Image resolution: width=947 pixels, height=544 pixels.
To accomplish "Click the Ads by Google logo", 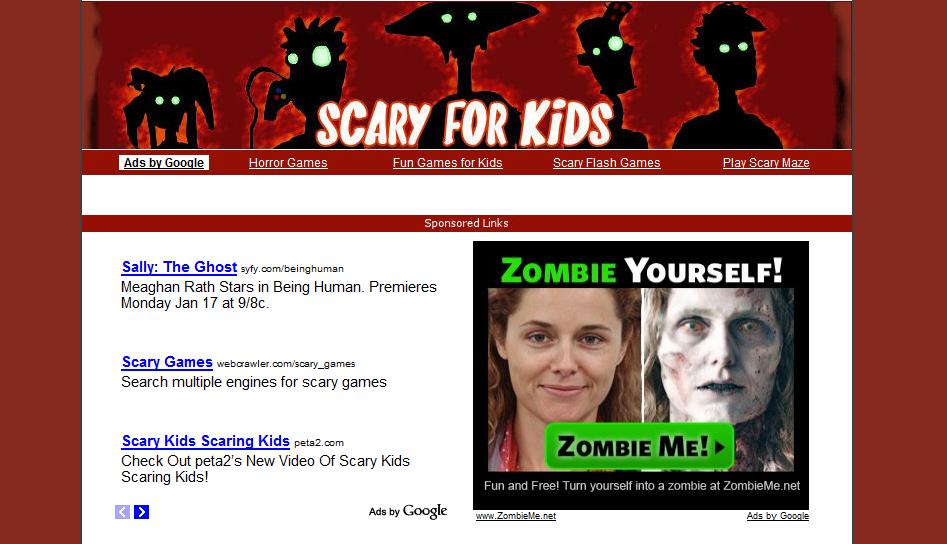I will pyautogui.click(x=408, y=511).
